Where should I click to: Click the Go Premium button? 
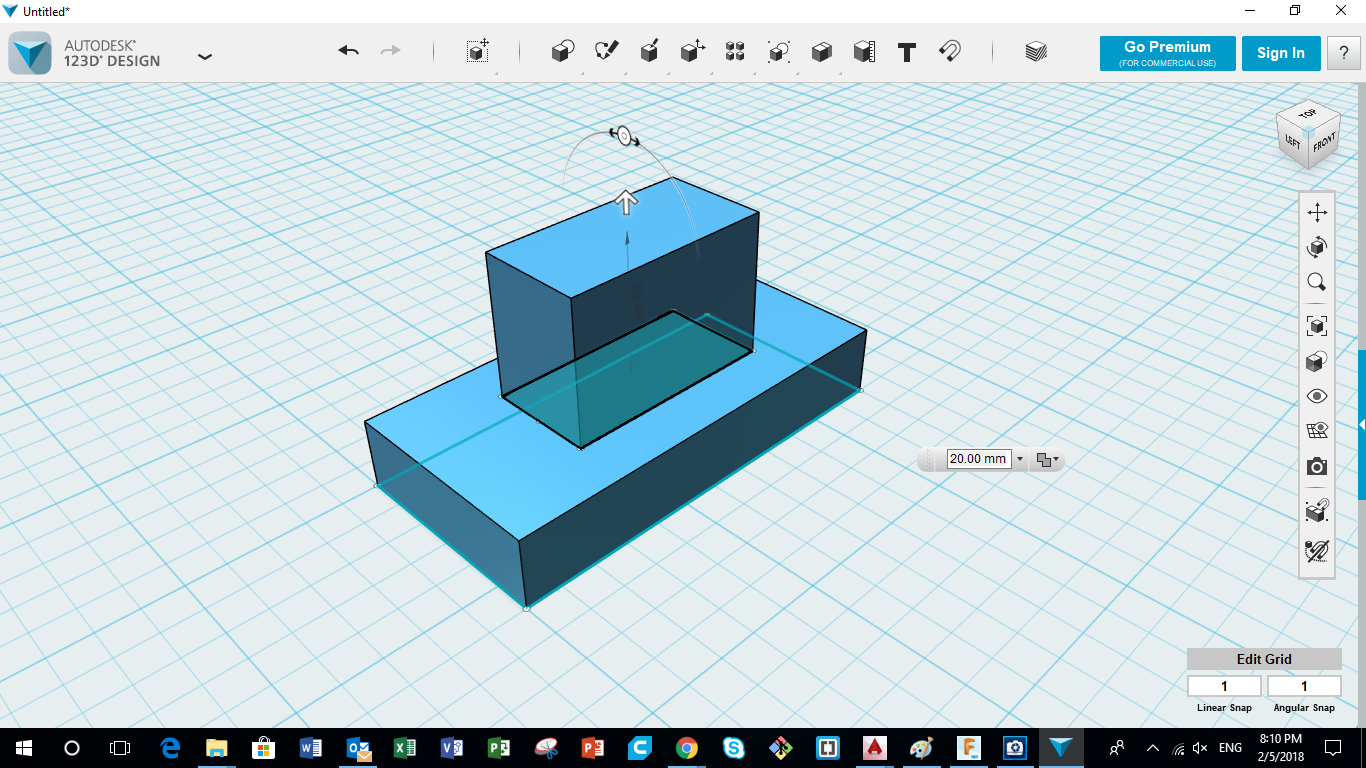[1167, 54]
